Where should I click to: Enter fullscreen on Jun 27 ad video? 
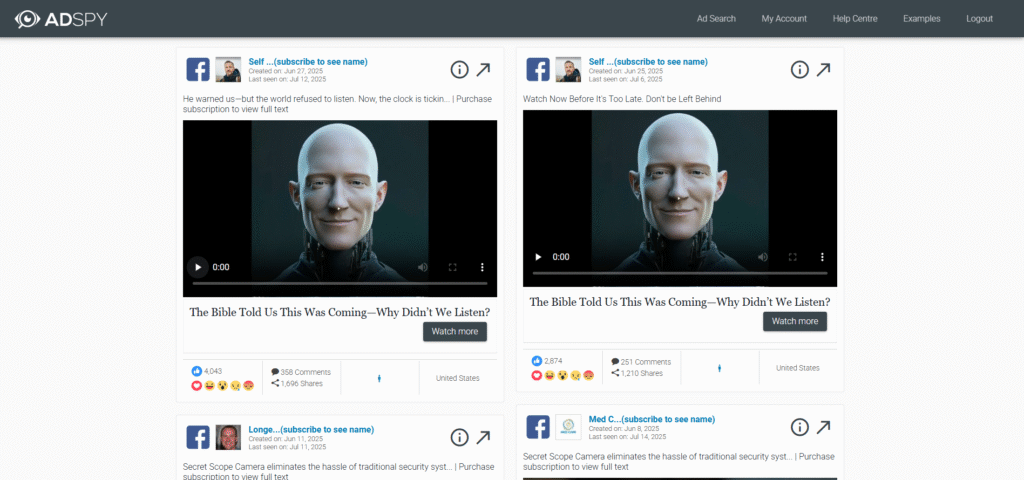pyautogui.click(x=452, y=267)
